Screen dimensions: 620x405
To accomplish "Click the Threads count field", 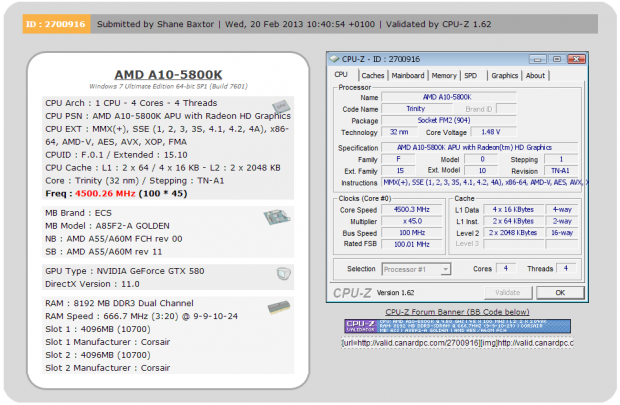I will point(566,269).
